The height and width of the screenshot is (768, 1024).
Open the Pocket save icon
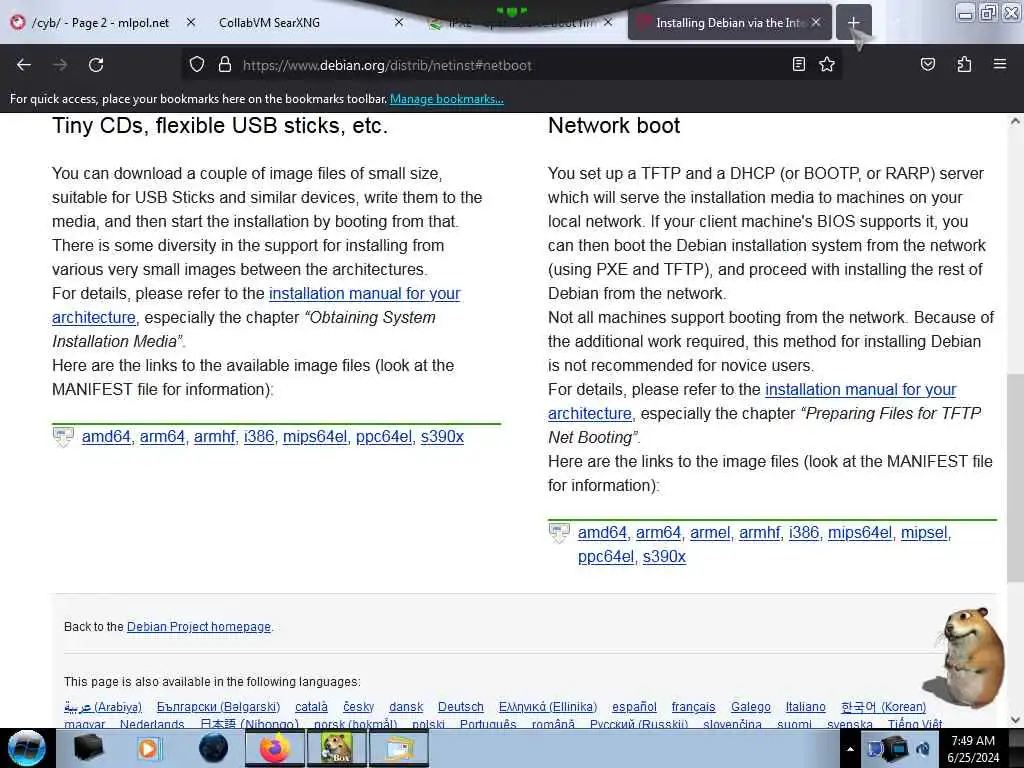(927, 64)
